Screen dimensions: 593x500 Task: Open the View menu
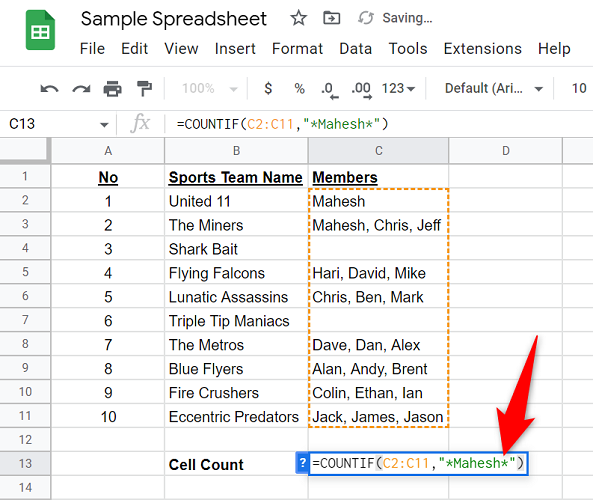[181, 49]
